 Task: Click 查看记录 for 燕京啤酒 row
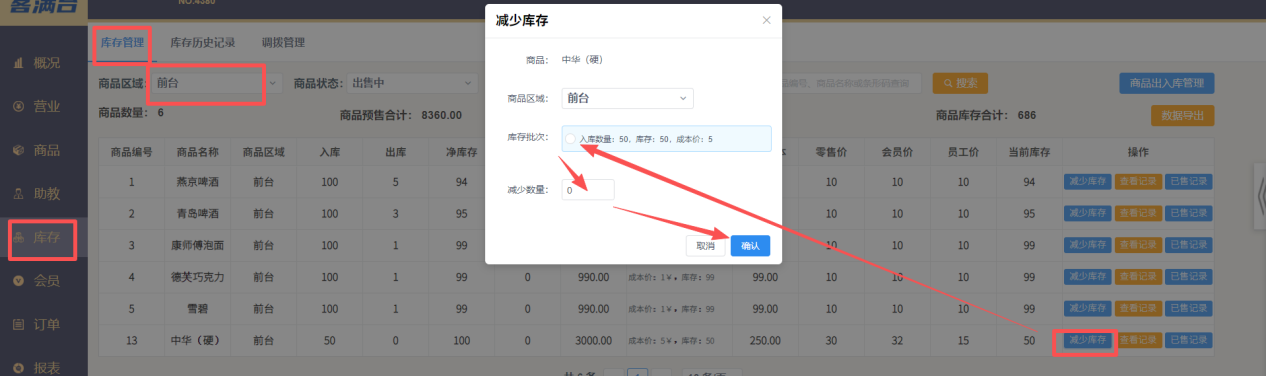pyautogui.click(x=1137, y=182)
